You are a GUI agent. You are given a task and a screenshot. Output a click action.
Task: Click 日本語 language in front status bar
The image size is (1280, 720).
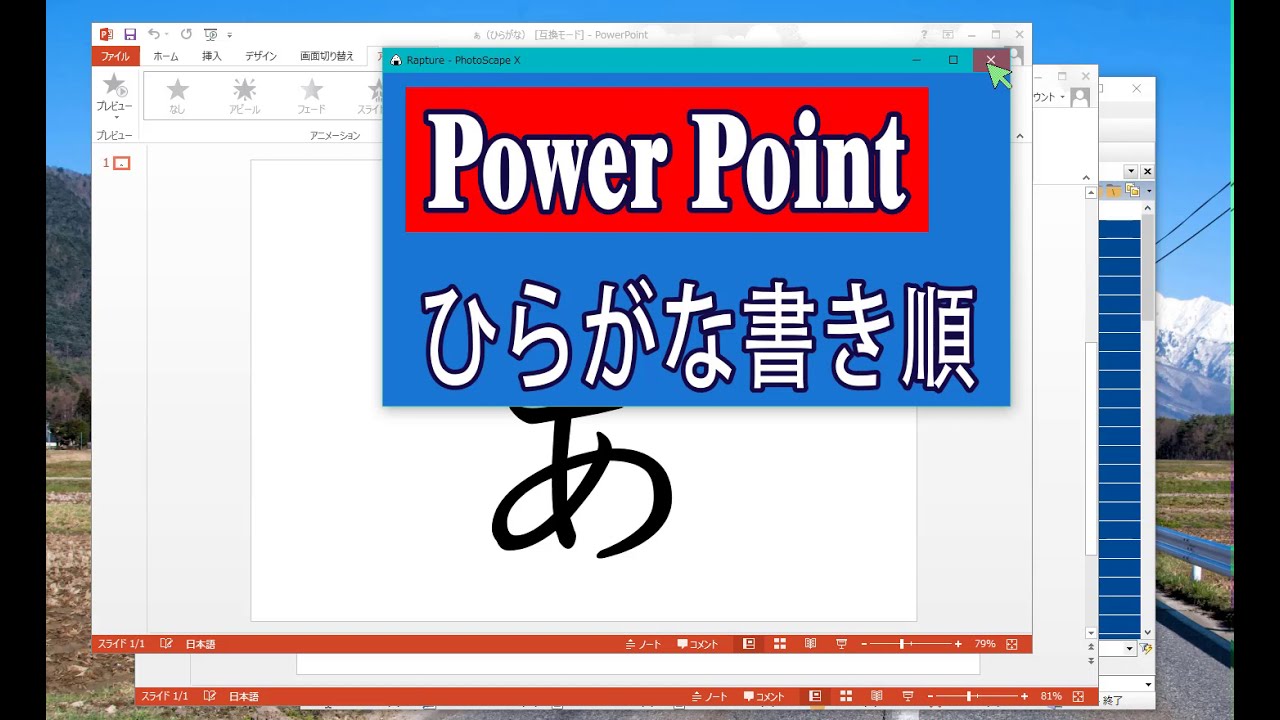pos(200,644)
